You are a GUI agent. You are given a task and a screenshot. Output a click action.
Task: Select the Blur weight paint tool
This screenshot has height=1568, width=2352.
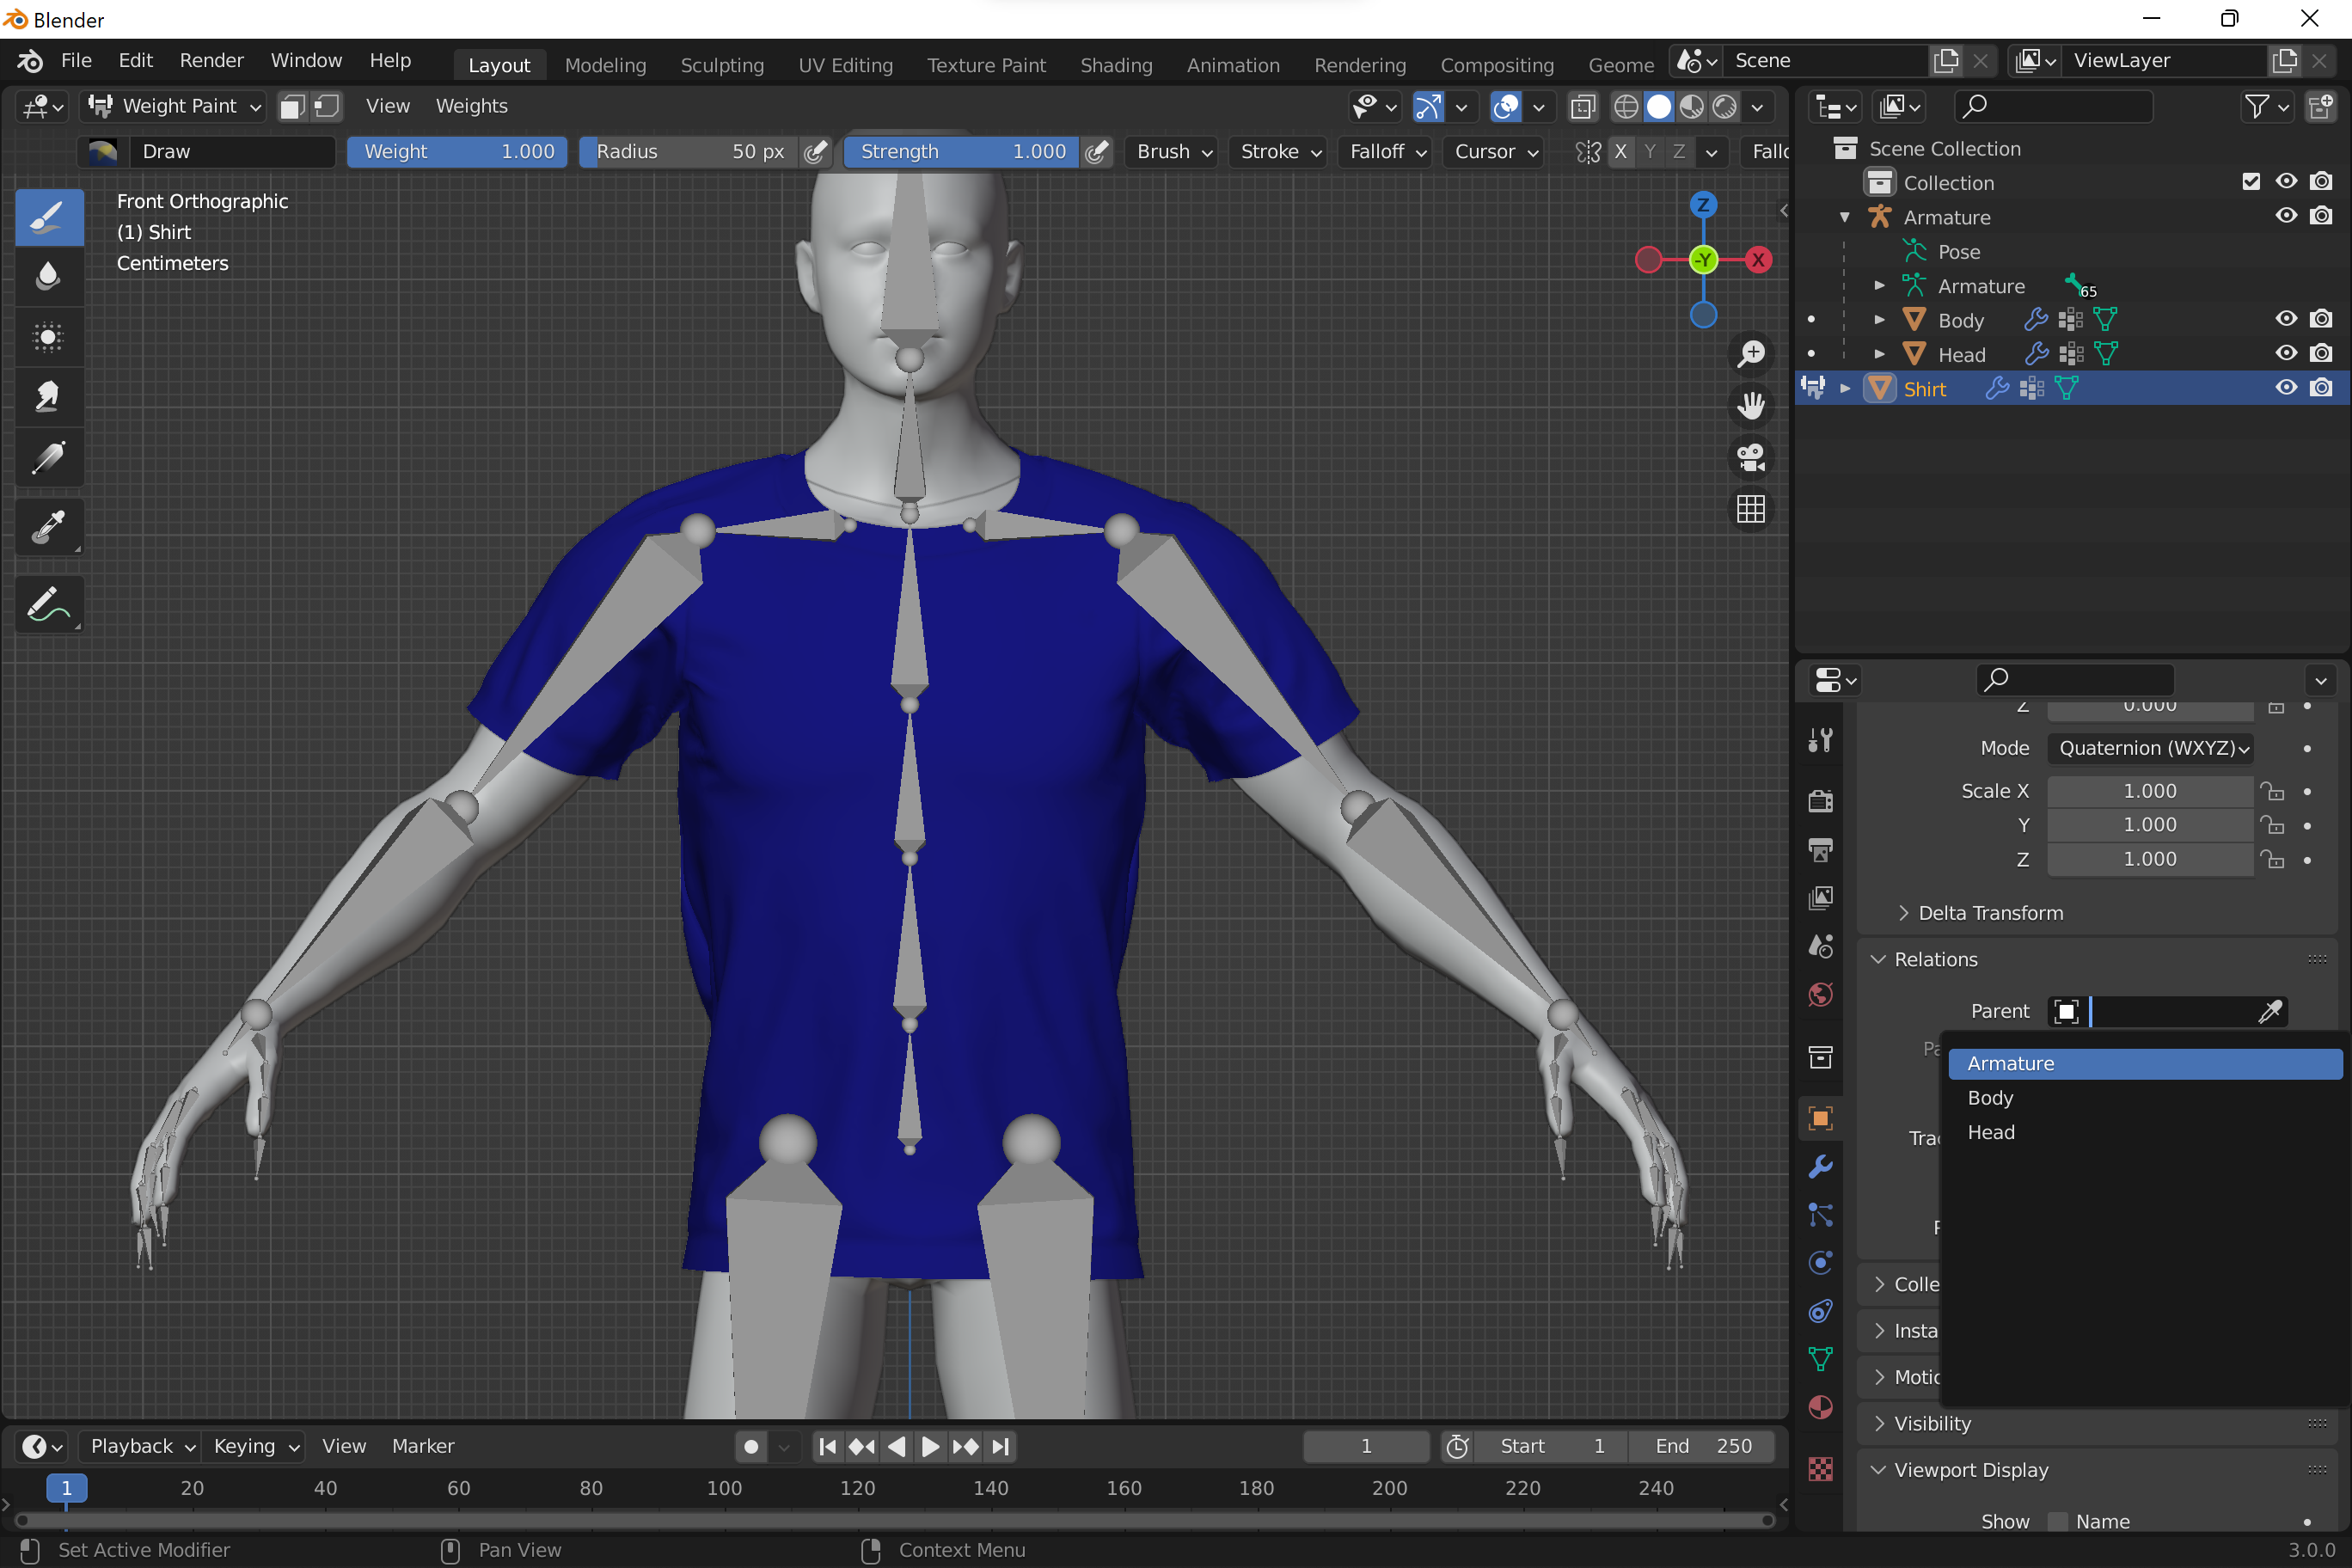coord(49,276)
